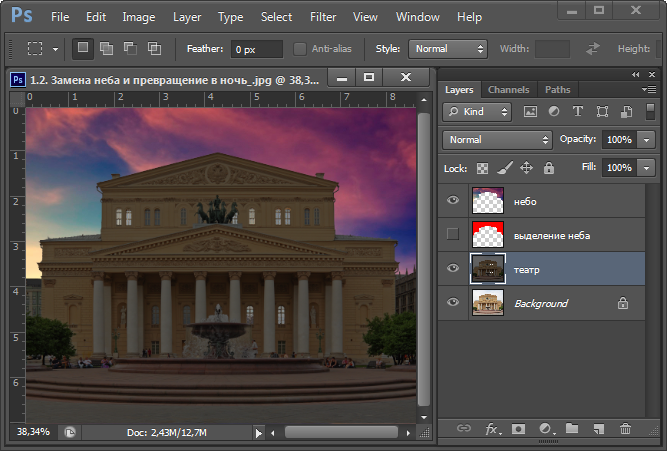Open the layer blend mode dropdown
The height and width of the screenshot is (451, 667).
pyautogui.click(x=498, y=140)
